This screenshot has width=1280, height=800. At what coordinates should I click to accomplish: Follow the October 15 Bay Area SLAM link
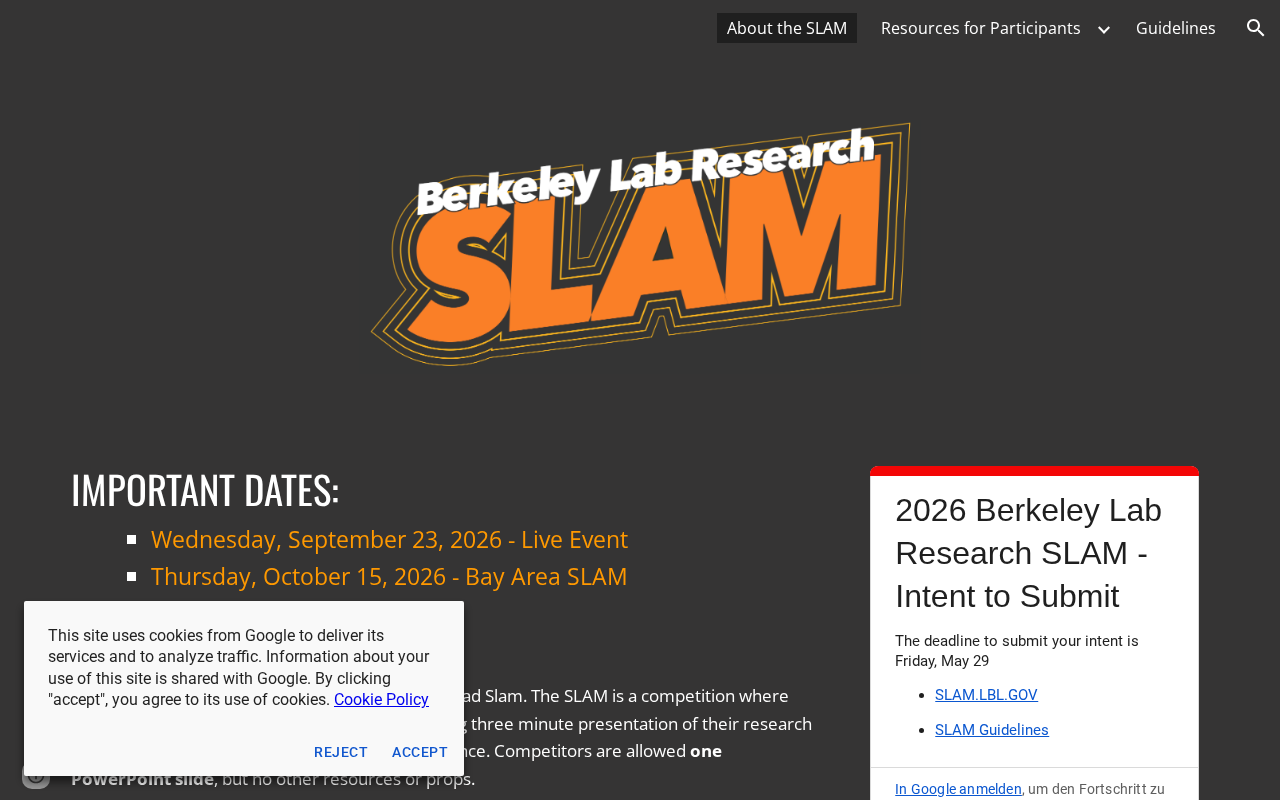[x=389, y=576]
